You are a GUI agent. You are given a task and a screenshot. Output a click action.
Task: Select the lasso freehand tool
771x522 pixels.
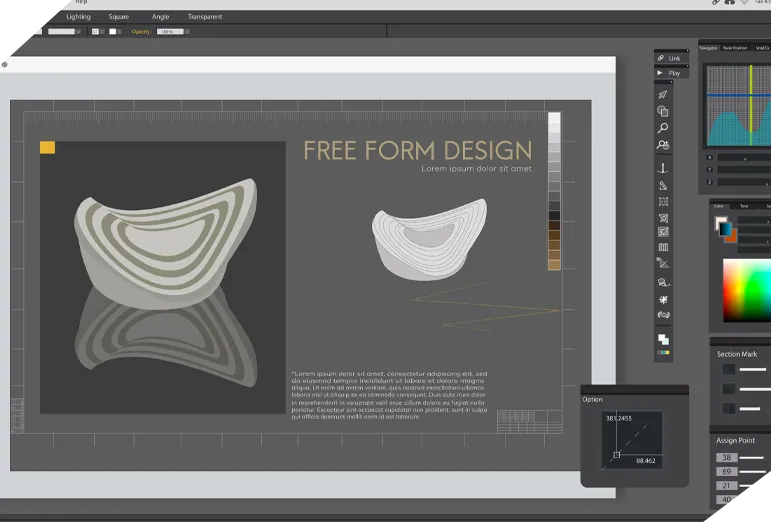(663, 282)
